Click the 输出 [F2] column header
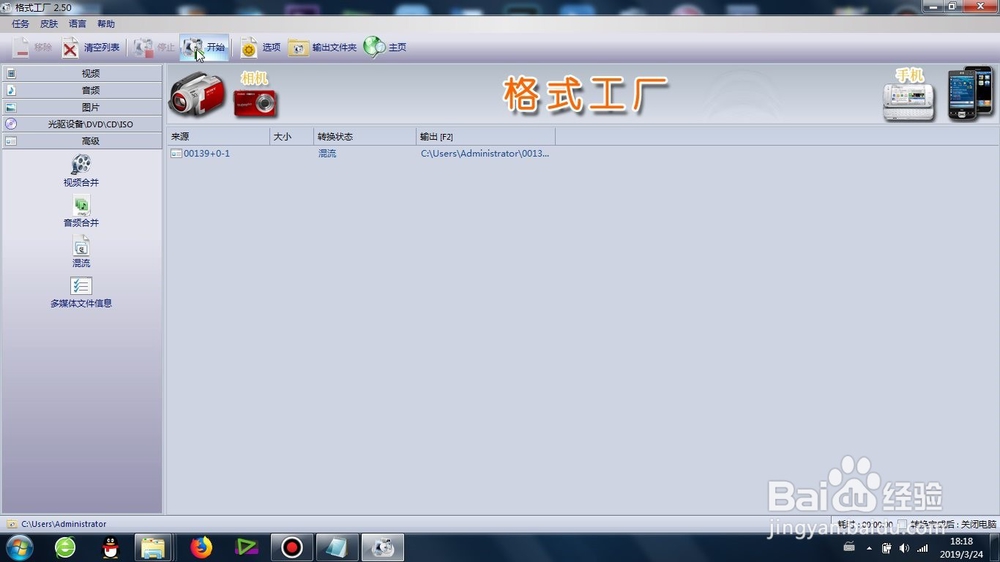This screenshot has width=1000, height=562. coord(486,137)
